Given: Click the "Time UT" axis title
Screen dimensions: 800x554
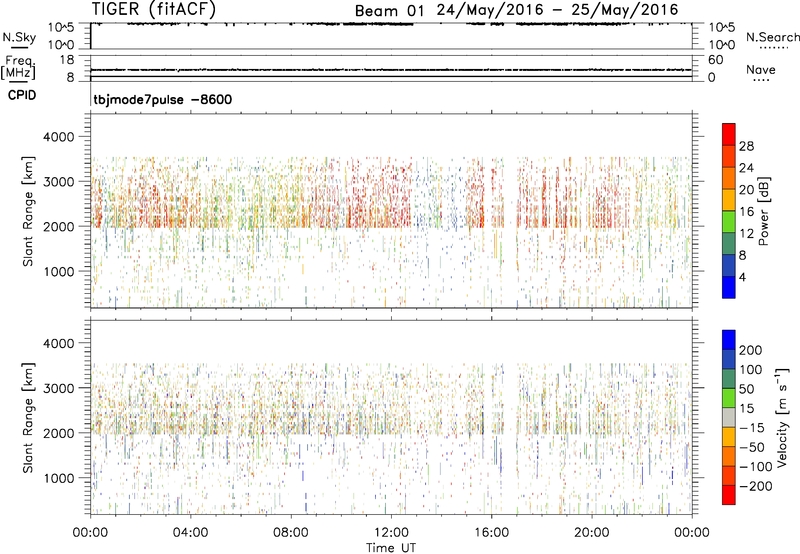Looking at the screenshot, I should tap(391, 547).
